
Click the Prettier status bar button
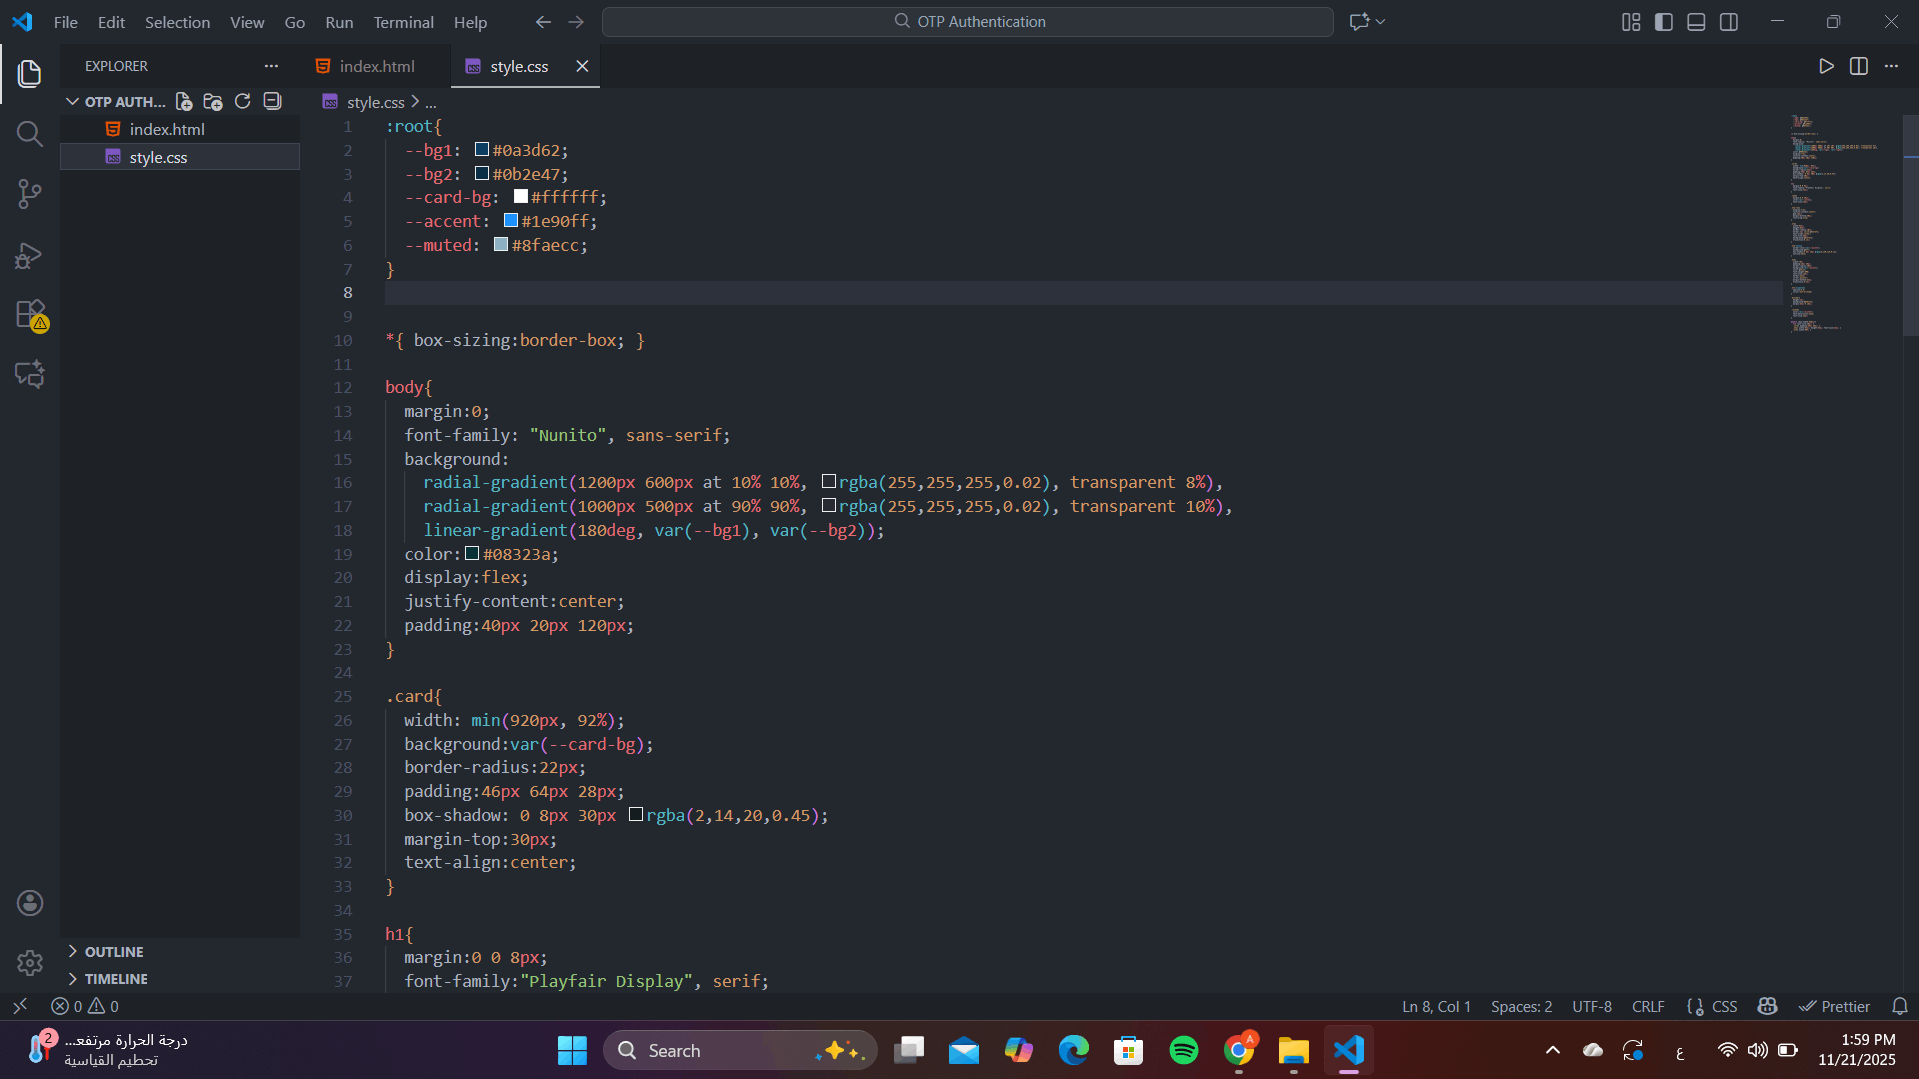point(1834,1007)
